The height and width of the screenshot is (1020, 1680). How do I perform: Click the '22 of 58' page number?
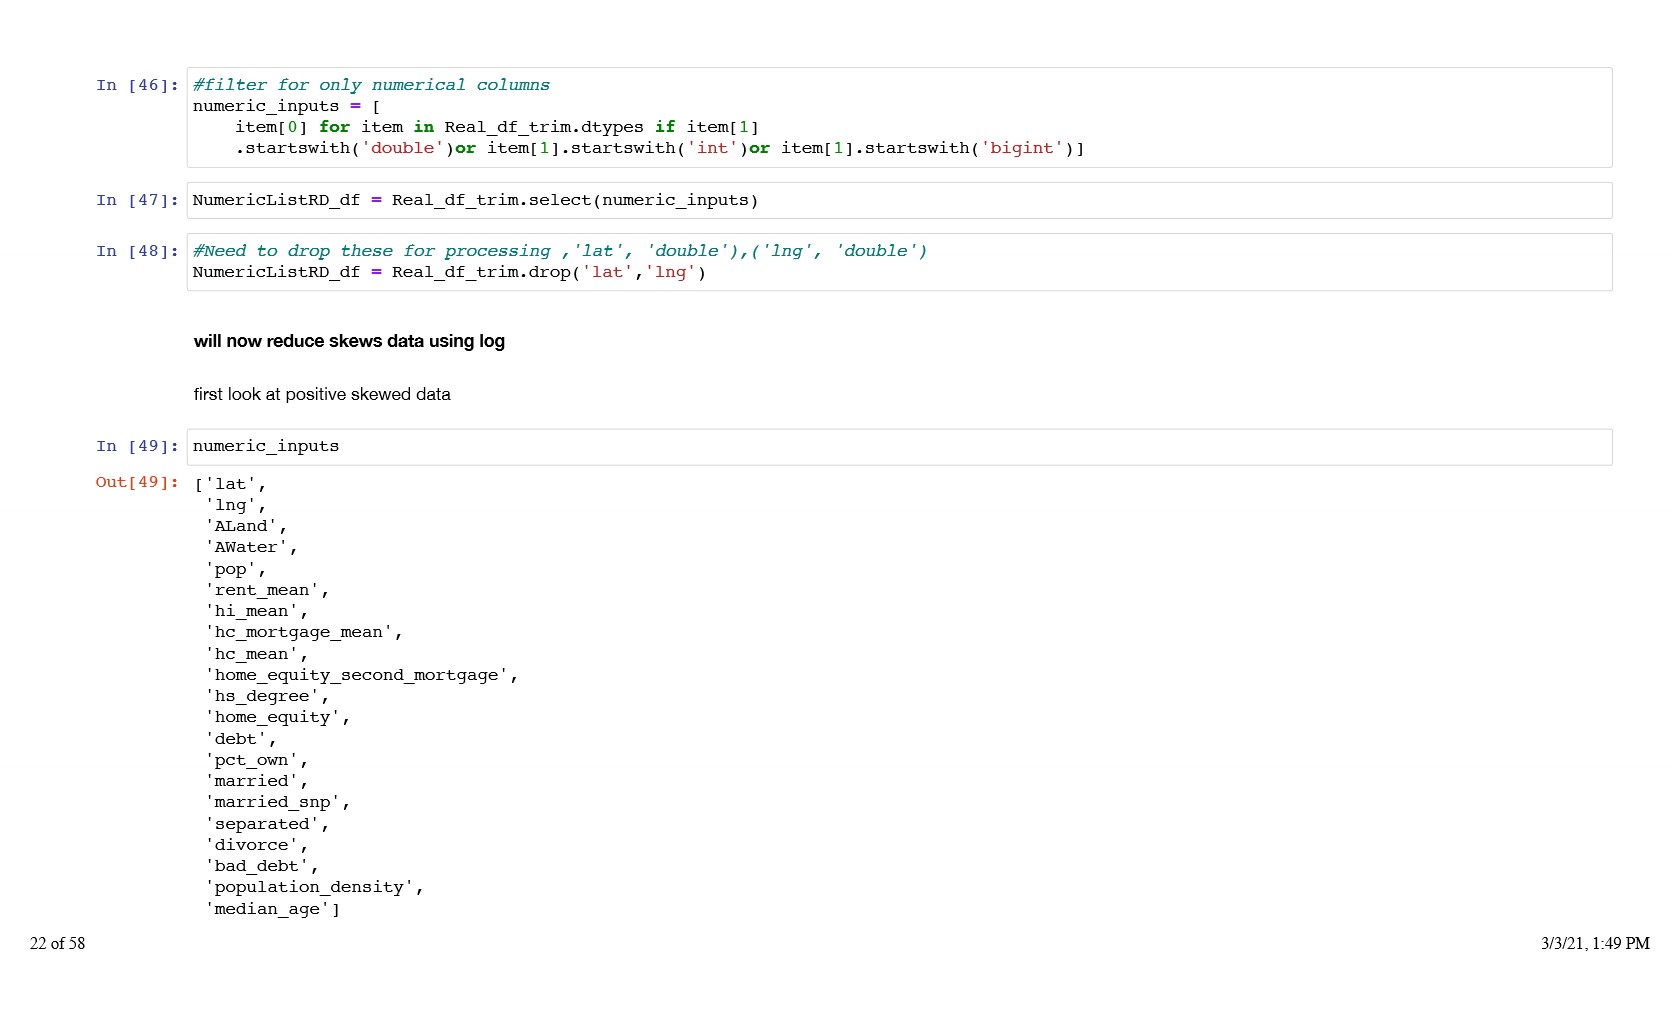pos(57,943)
